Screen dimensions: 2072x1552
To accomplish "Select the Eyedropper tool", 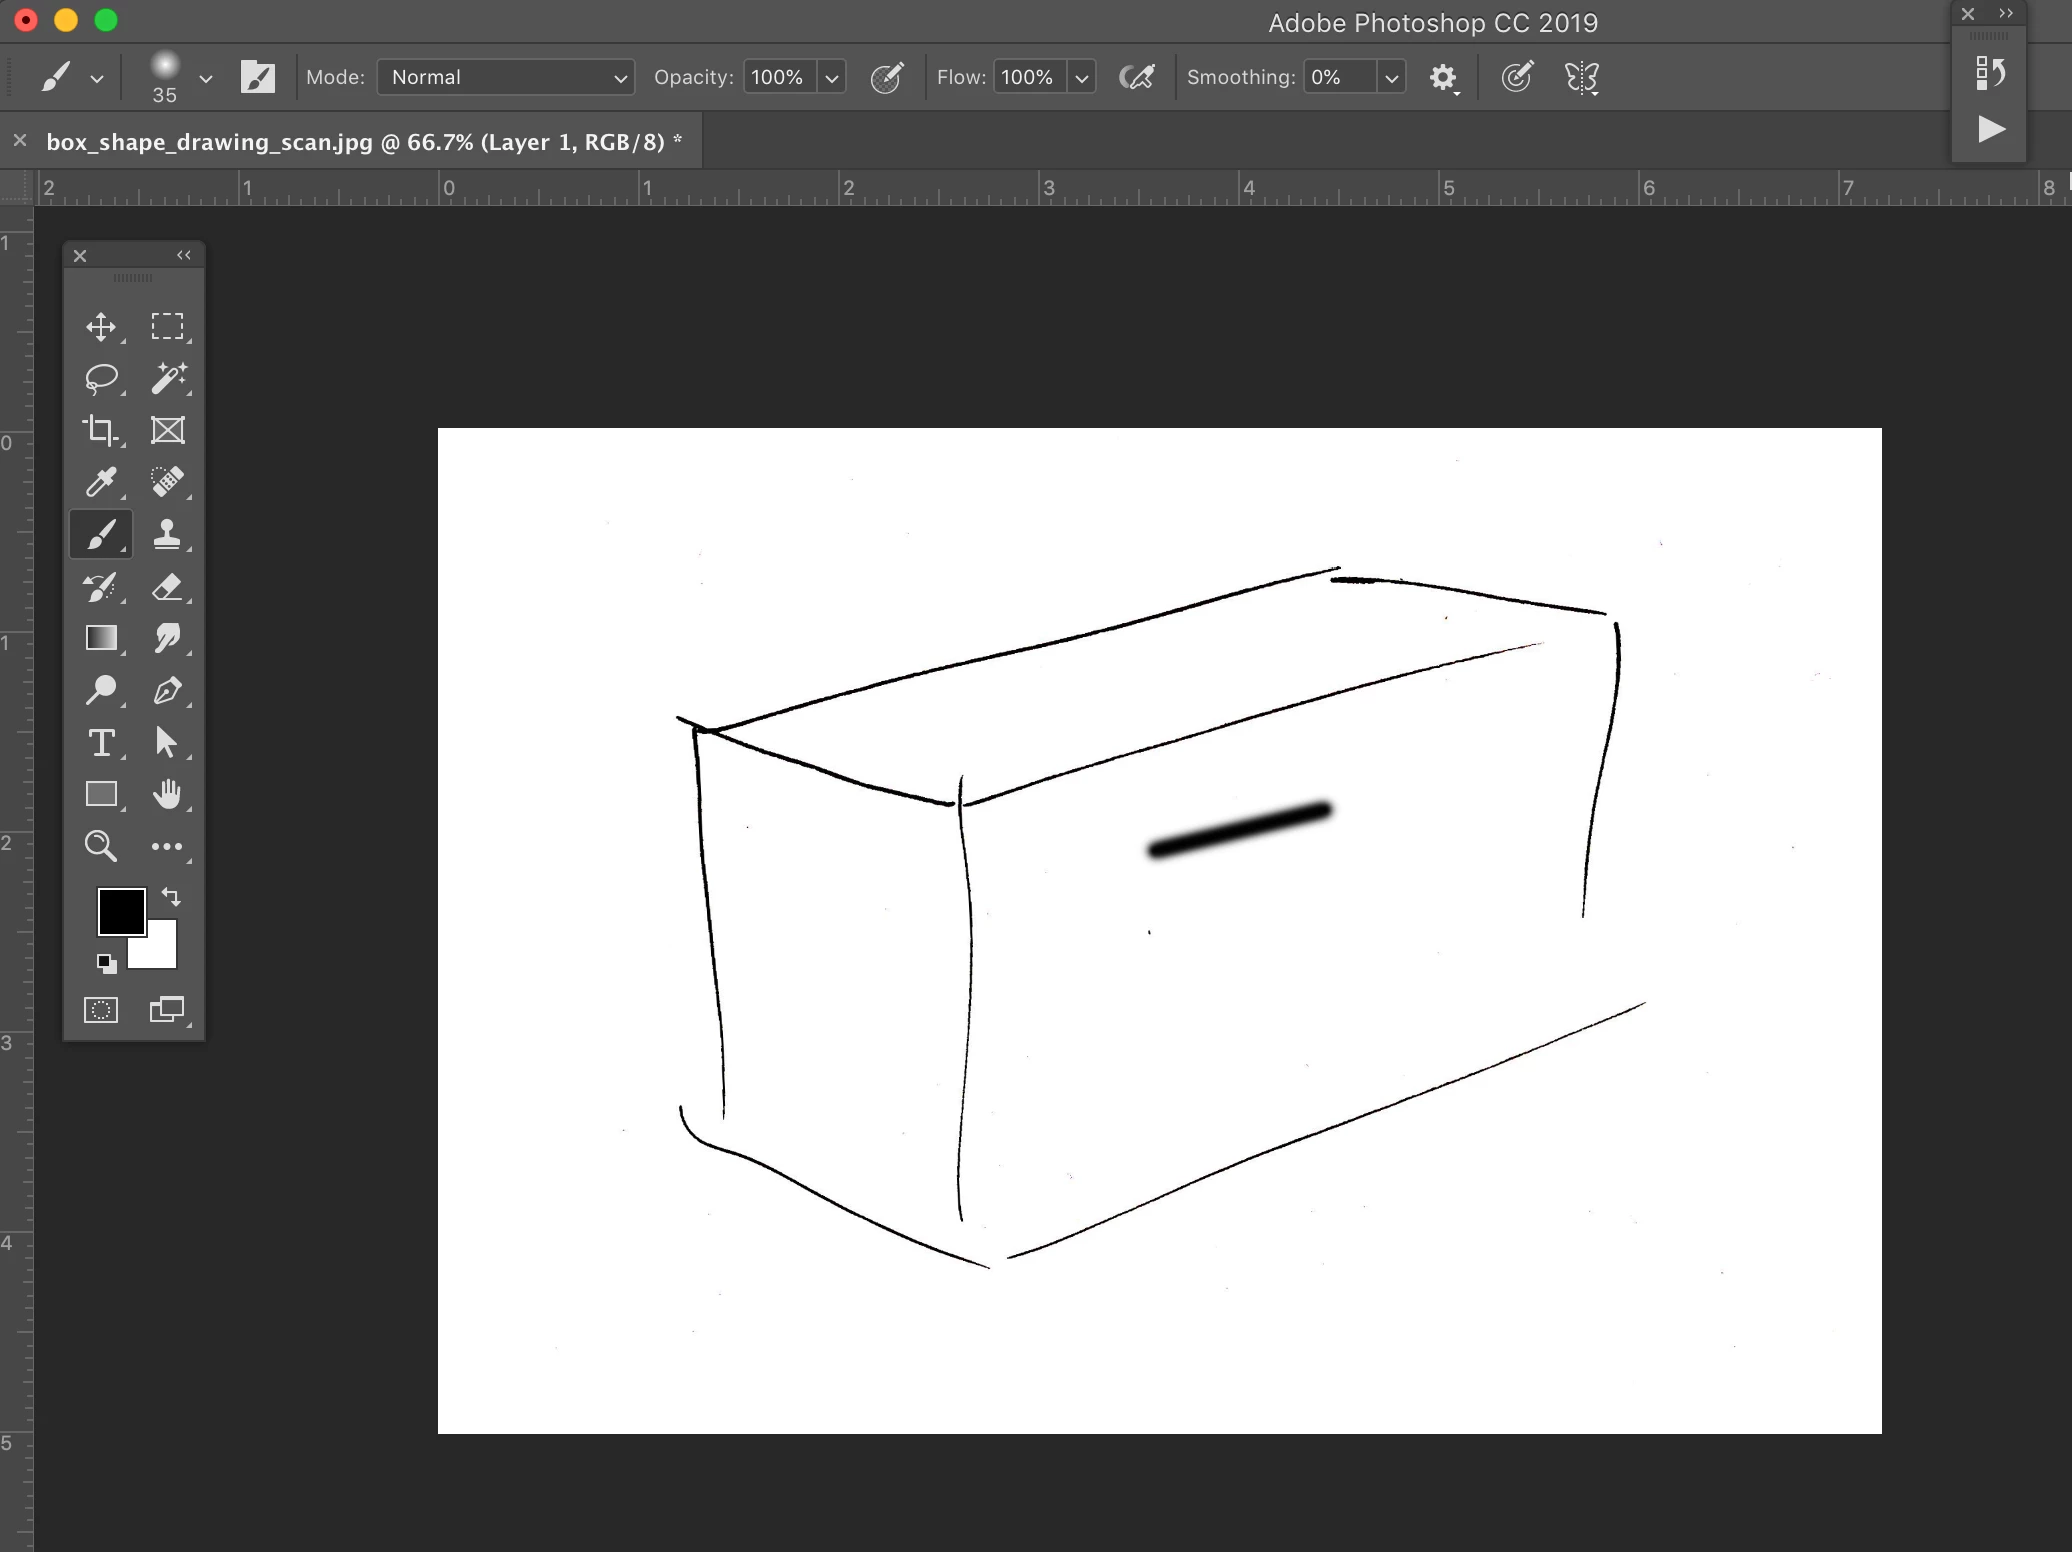I will (x=101, y=482).
